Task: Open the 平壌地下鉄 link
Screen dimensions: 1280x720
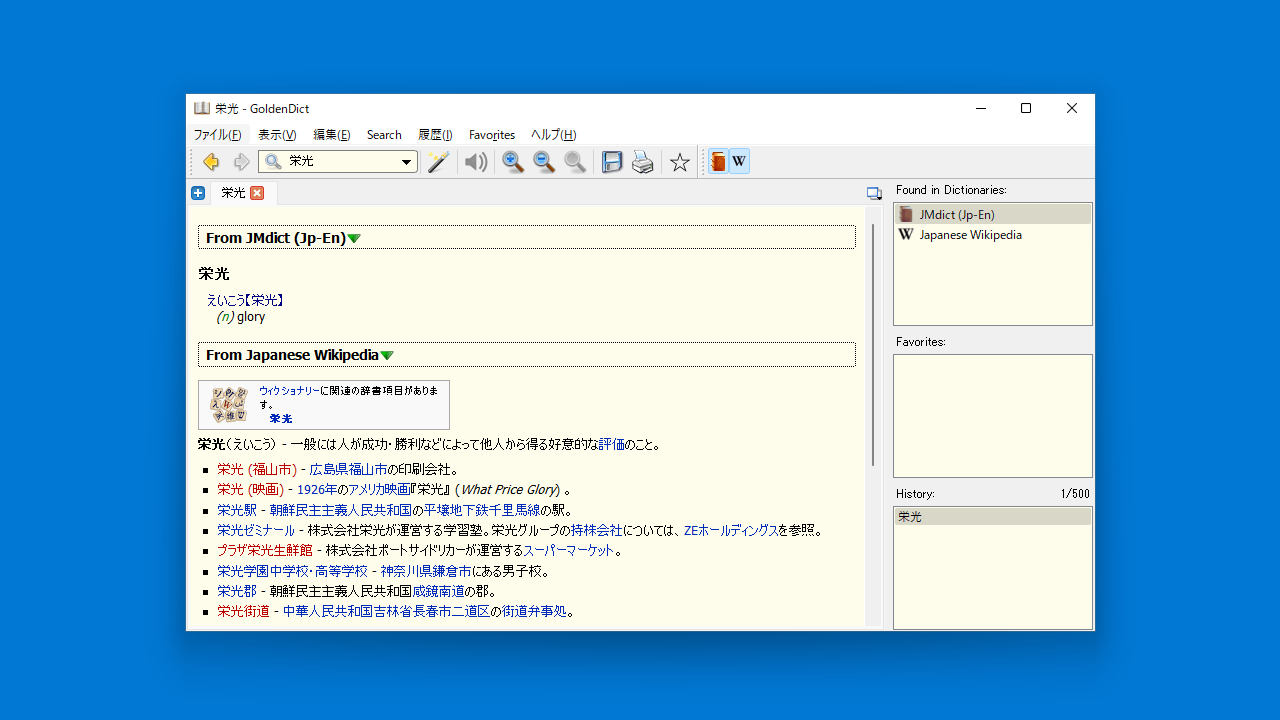Action: point(456,510)
